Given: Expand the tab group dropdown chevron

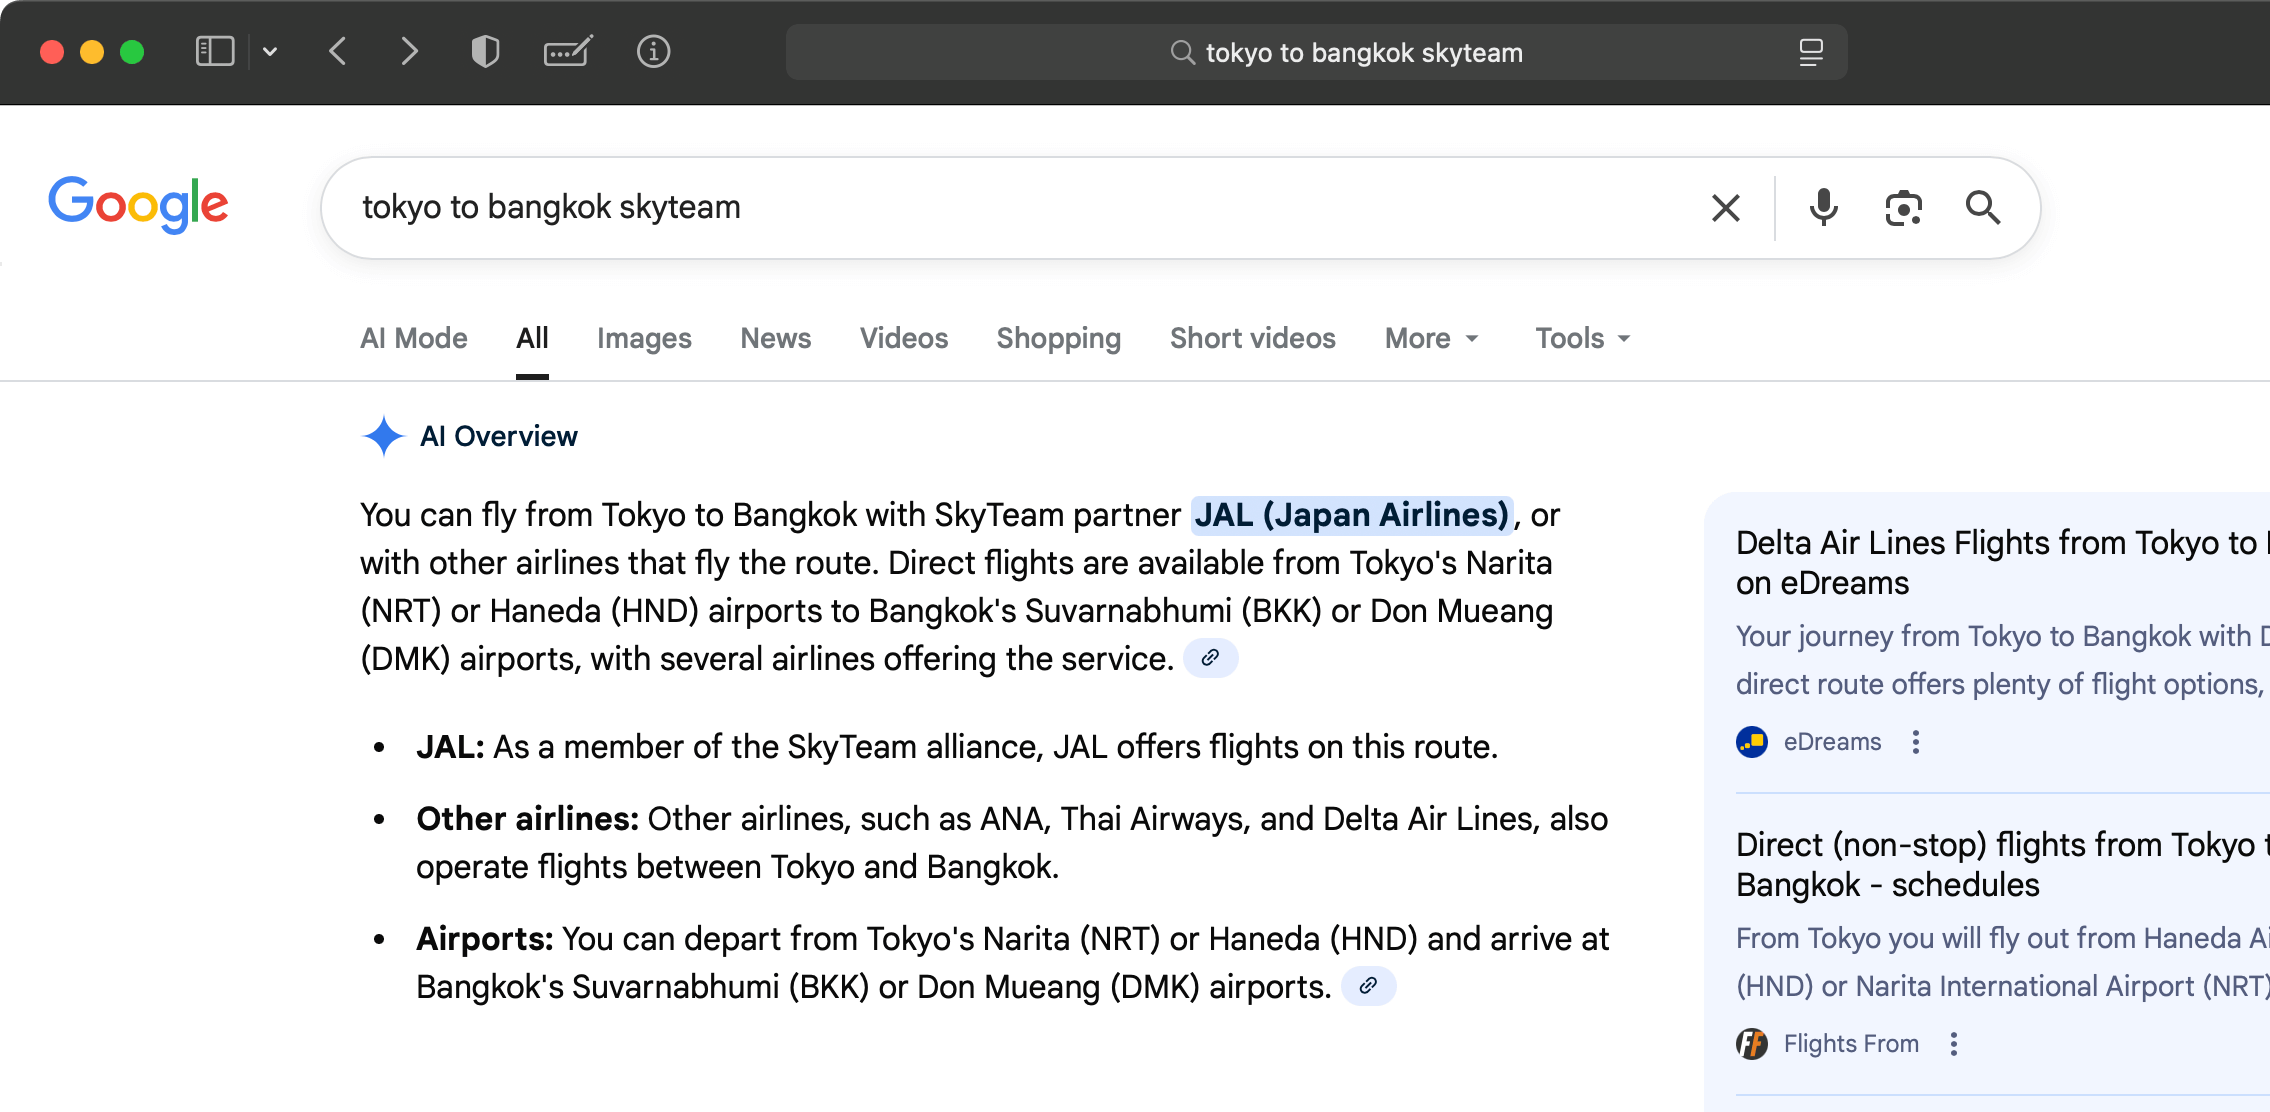Looking at the screenshot, I should coord(270,52).
